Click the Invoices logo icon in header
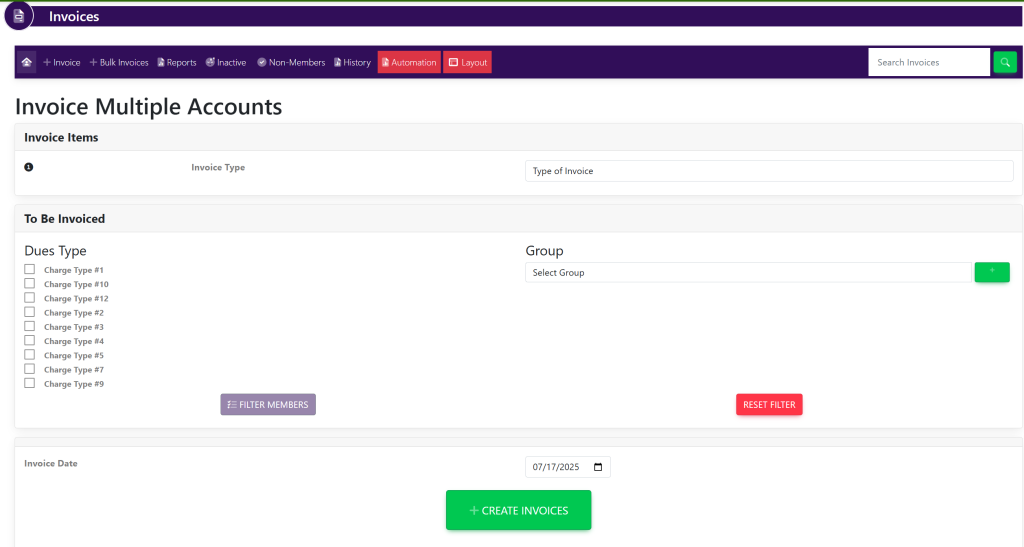 click(x=18, y=16)
